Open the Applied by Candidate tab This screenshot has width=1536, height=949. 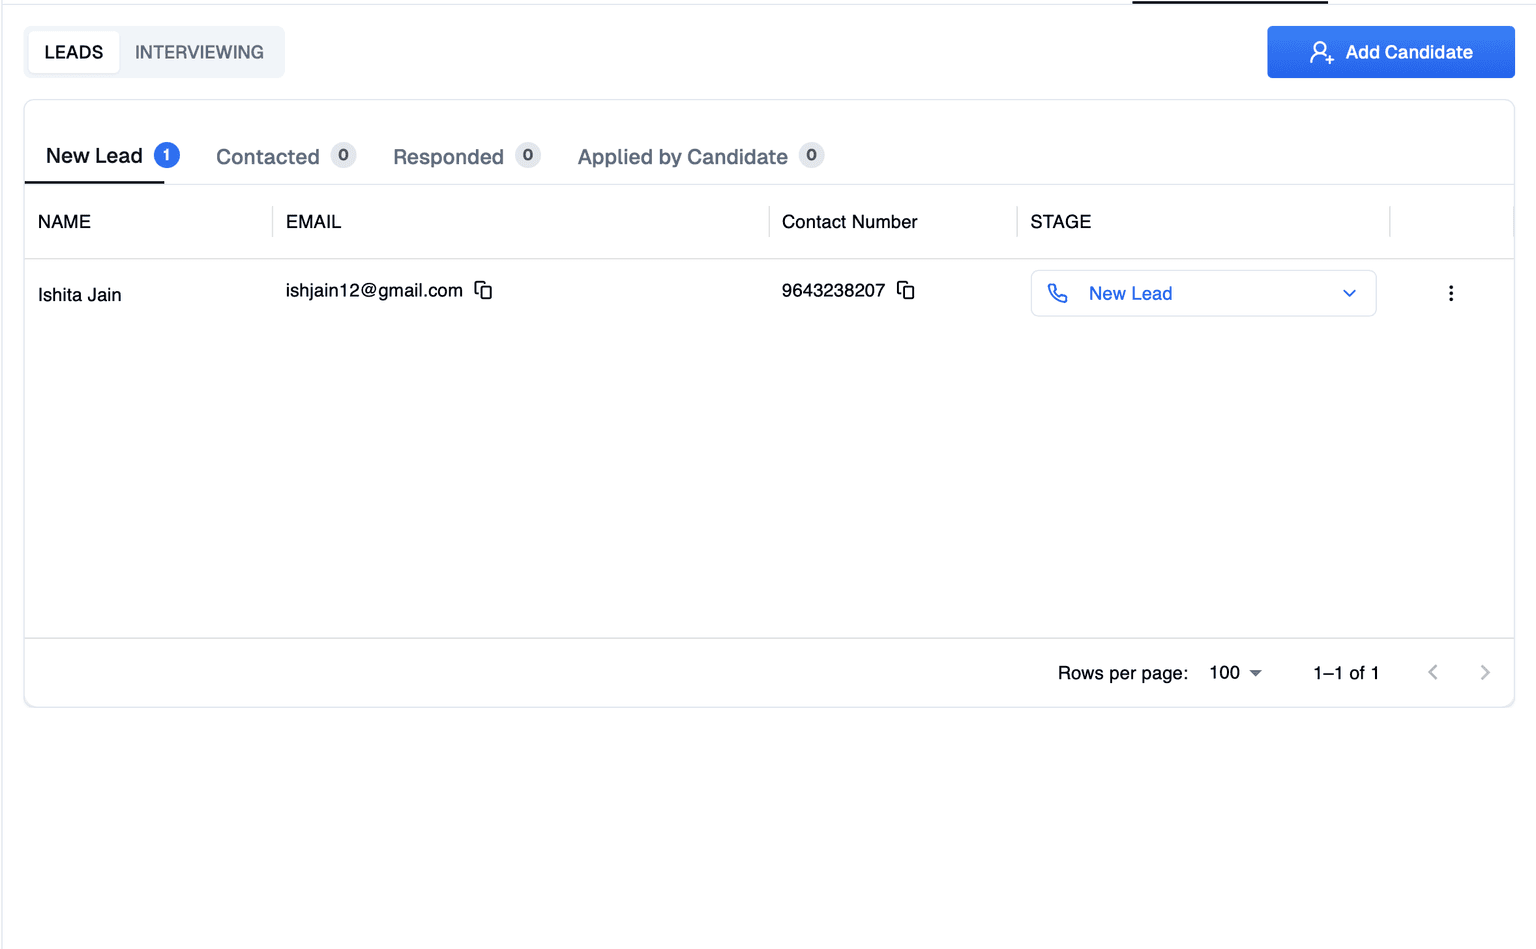700,156
